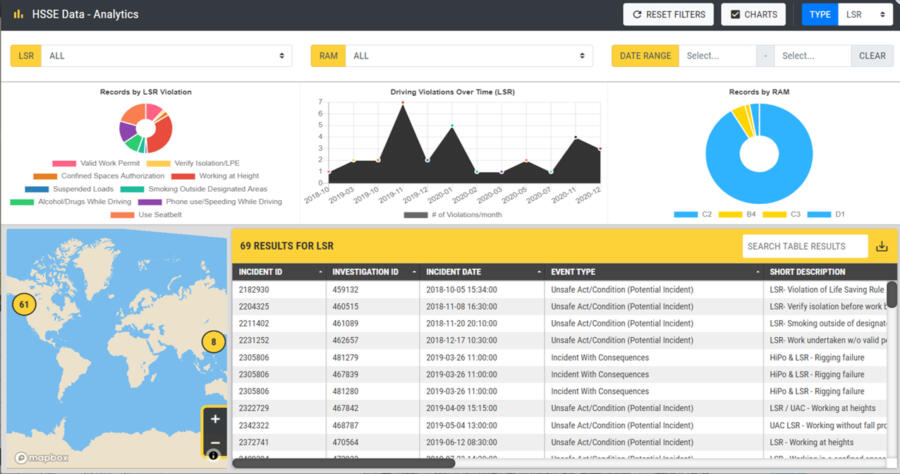Download table results with export icon

881,246
